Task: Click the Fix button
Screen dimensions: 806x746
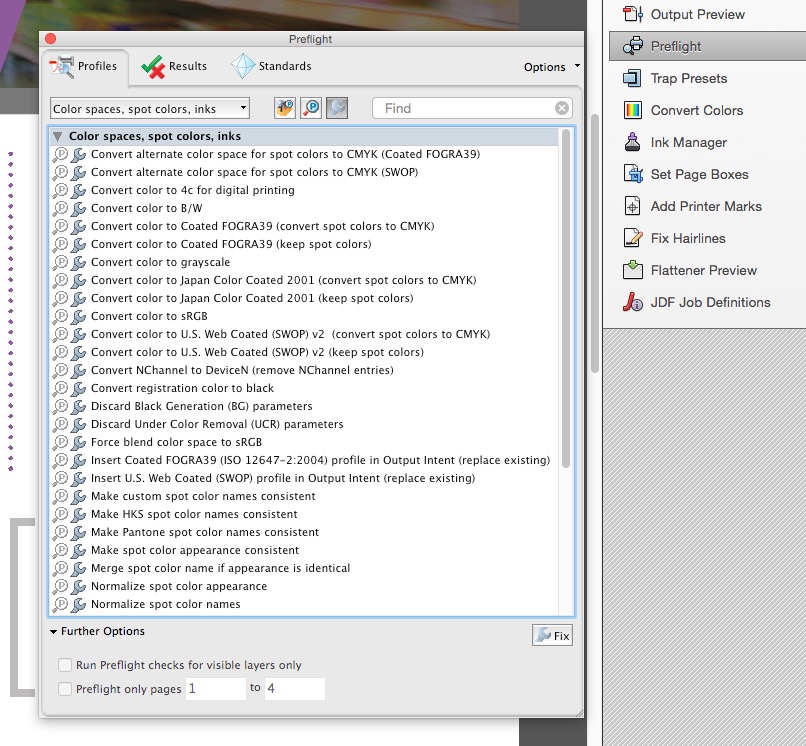Action: click(552, 635)
